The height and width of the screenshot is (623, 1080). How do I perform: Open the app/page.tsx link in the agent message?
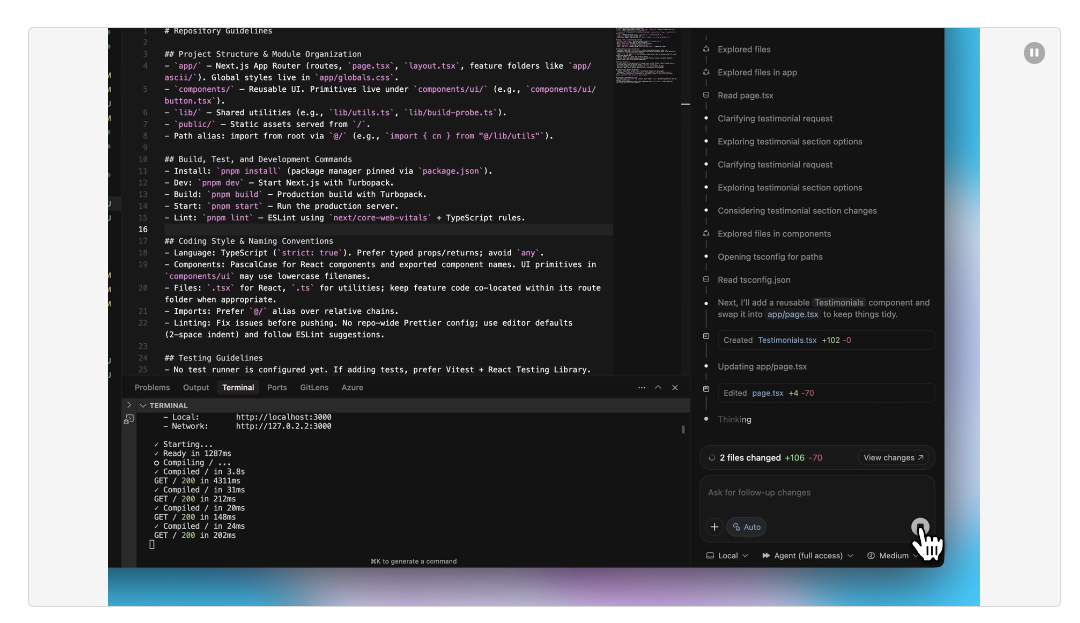(x=793, y=315)
